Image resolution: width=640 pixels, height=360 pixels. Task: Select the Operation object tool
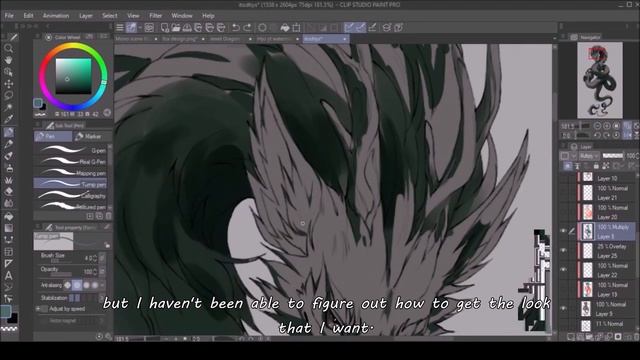click(x=8, y=72)
